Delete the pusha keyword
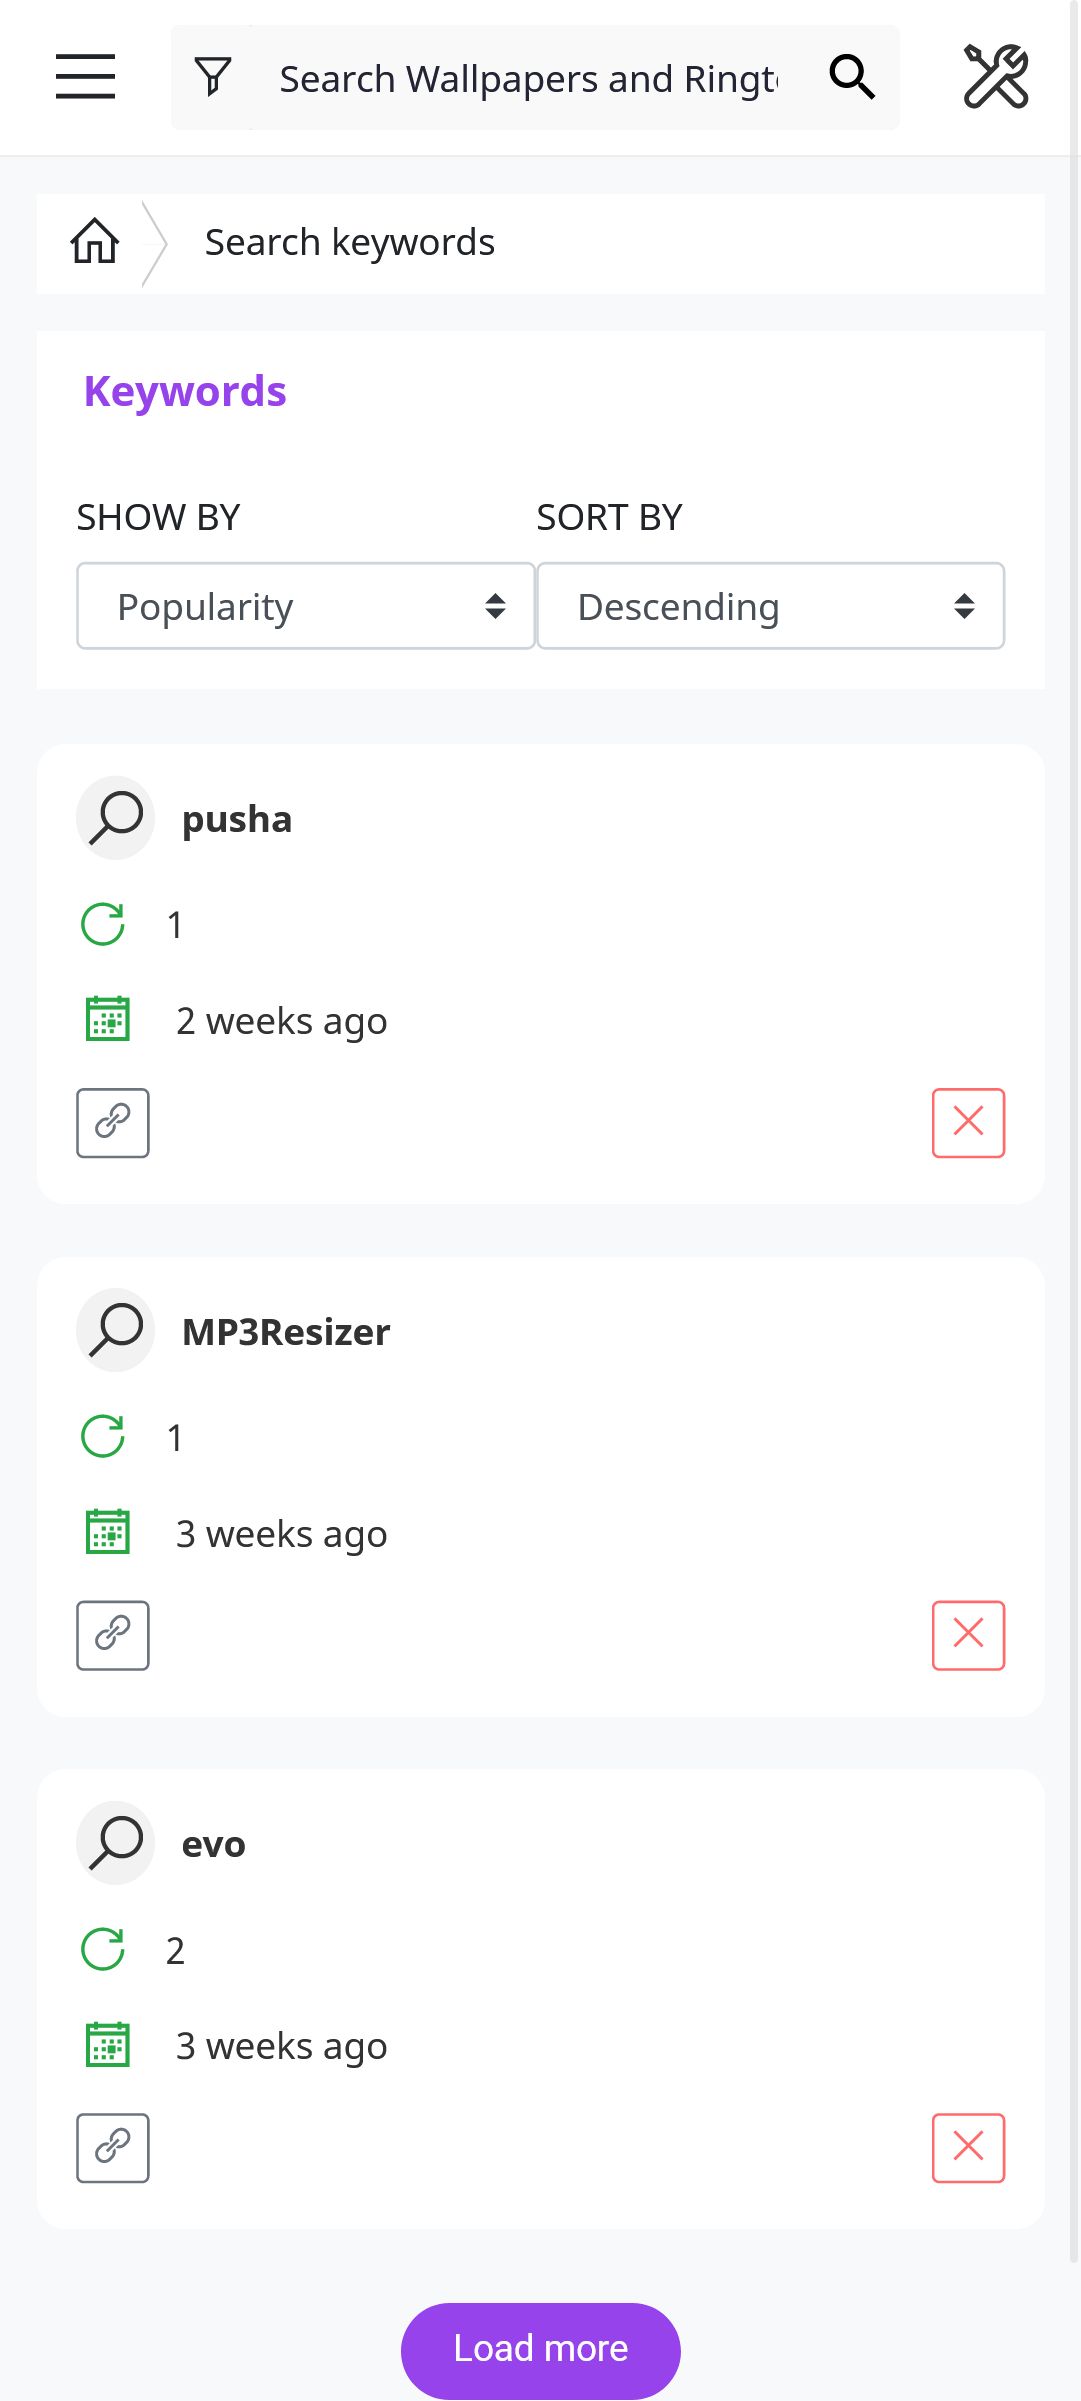Viewport: 1081px width, 2401px height. pos(968,1123)
